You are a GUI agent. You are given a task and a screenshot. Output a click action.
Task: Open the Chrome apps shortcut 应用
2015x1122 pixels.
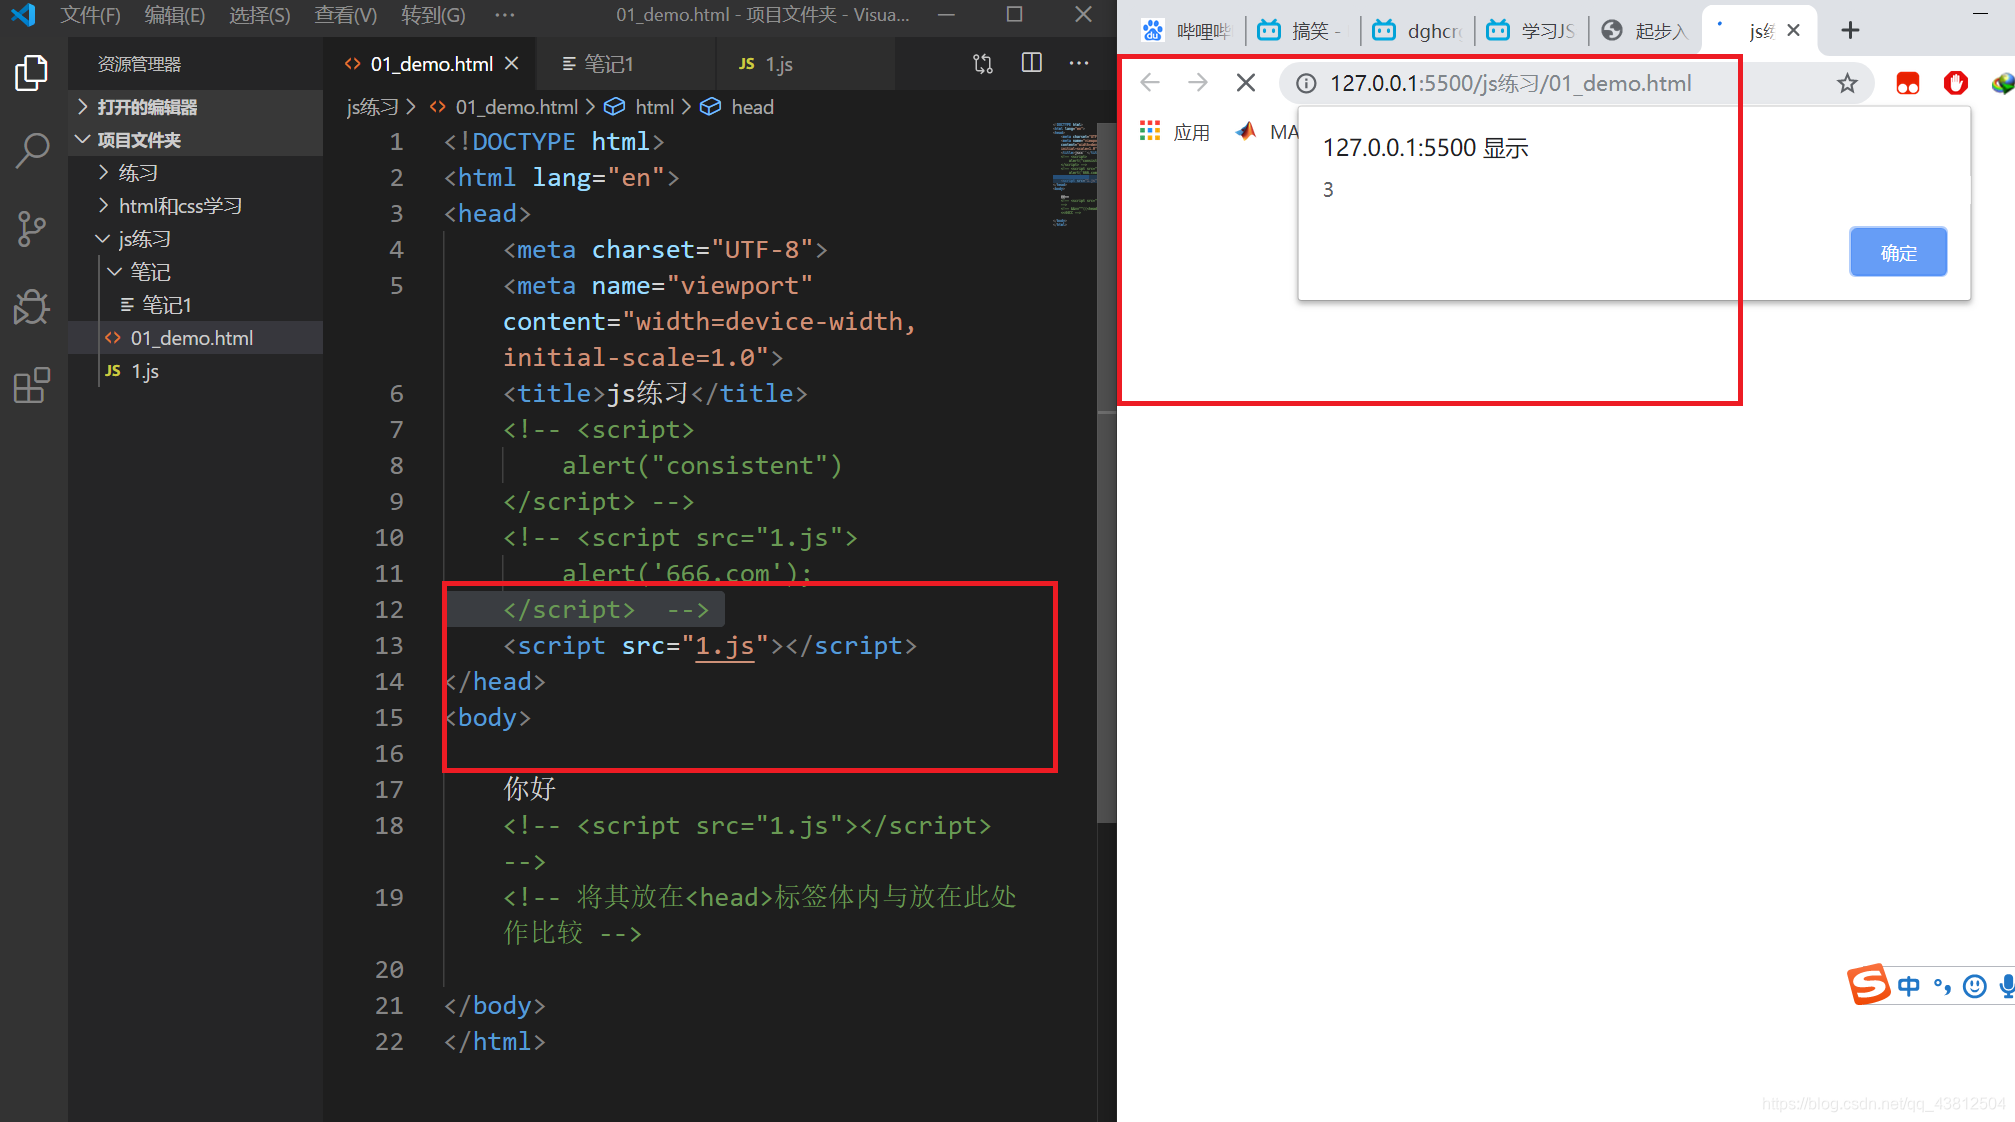1175,131
